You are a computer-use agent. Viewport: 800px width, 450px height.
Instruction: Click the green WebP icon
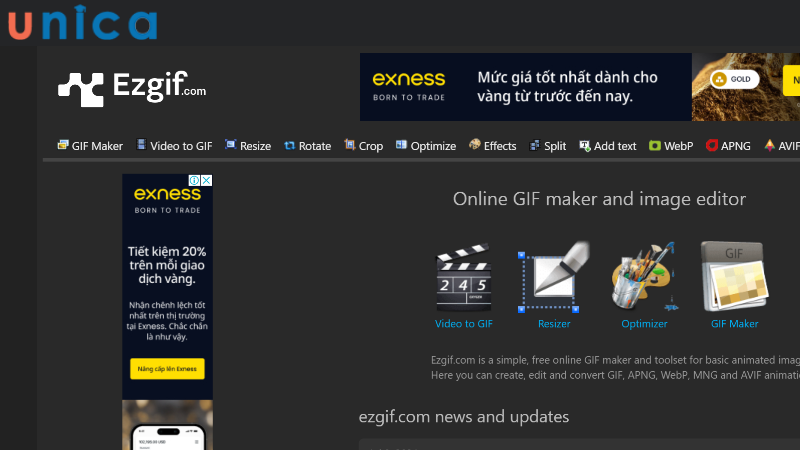655,146
